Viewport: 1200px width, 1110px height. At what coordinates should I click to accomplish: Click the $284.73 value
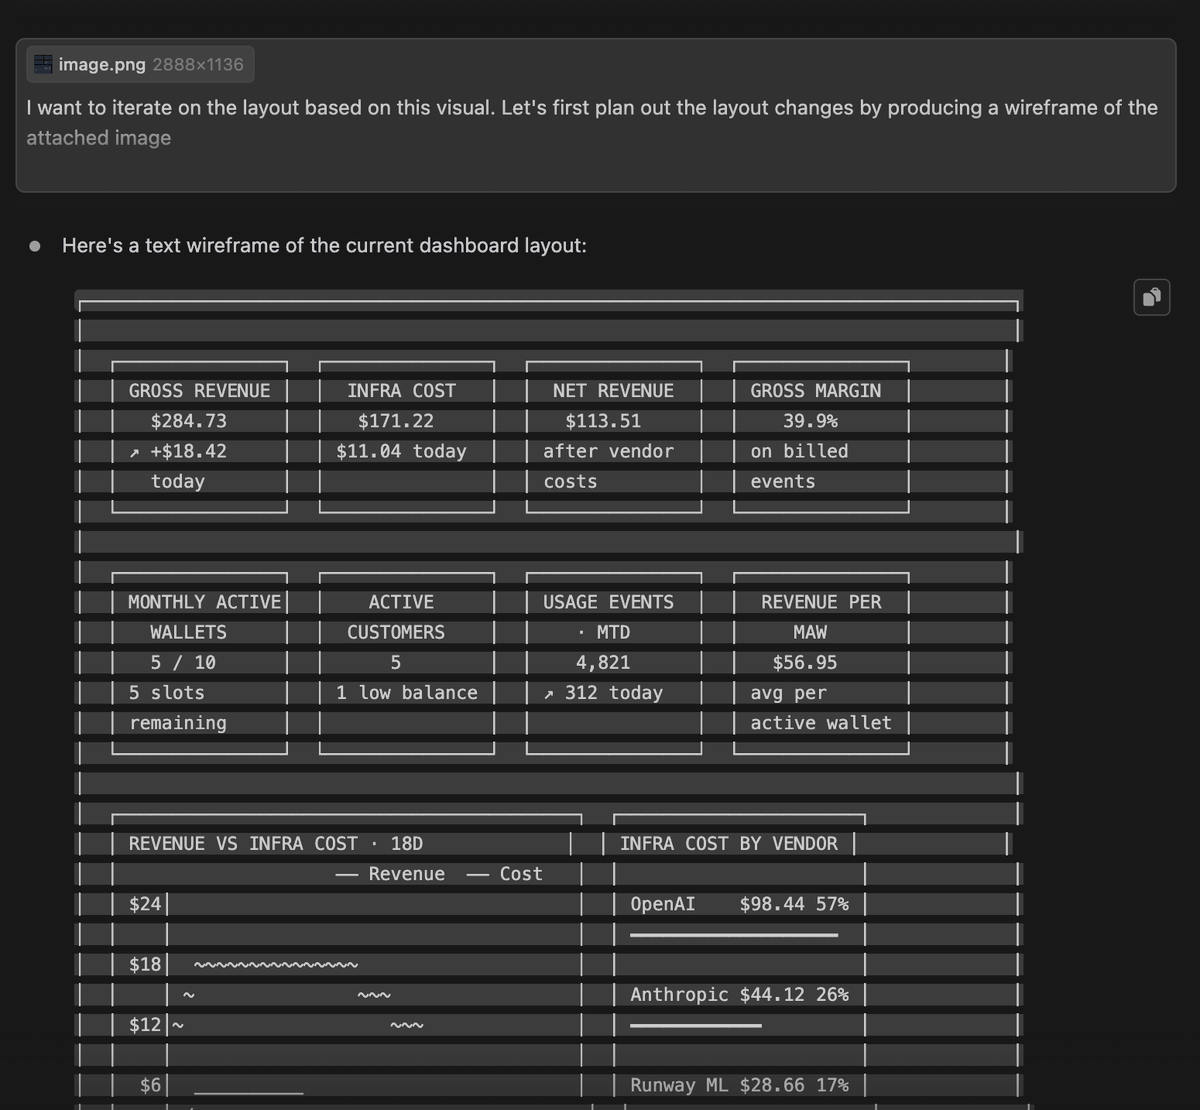coord(189,421)
